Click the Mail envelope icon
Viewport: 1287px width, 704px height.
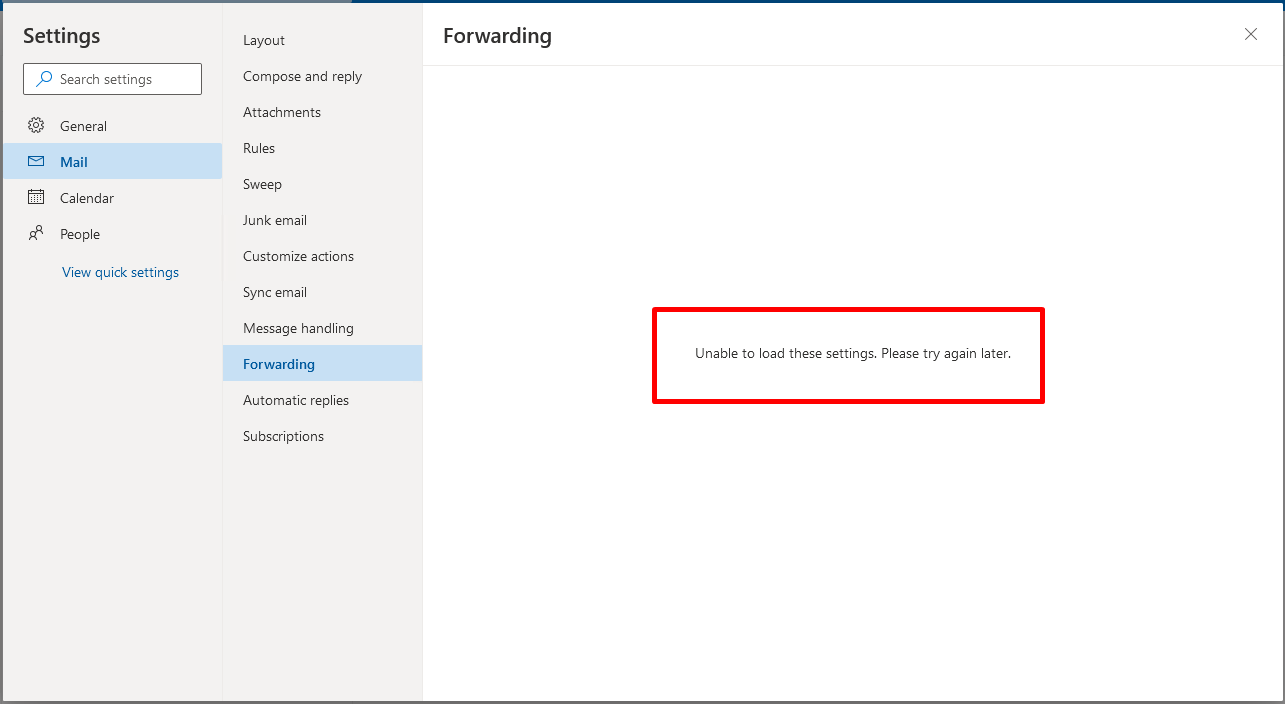pyautogui.click(x=36, y=161)
